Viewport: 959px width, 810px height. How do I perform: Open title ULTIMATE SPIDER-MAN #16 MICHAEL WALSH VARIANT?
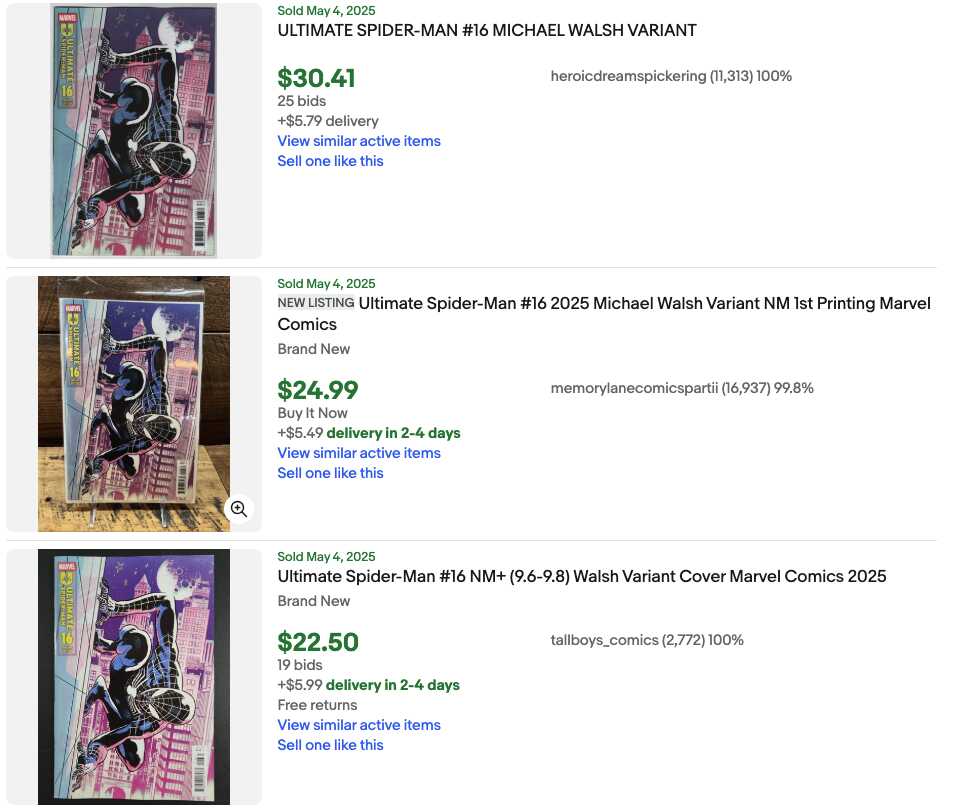pyautogui.click(x=487, y=31)
